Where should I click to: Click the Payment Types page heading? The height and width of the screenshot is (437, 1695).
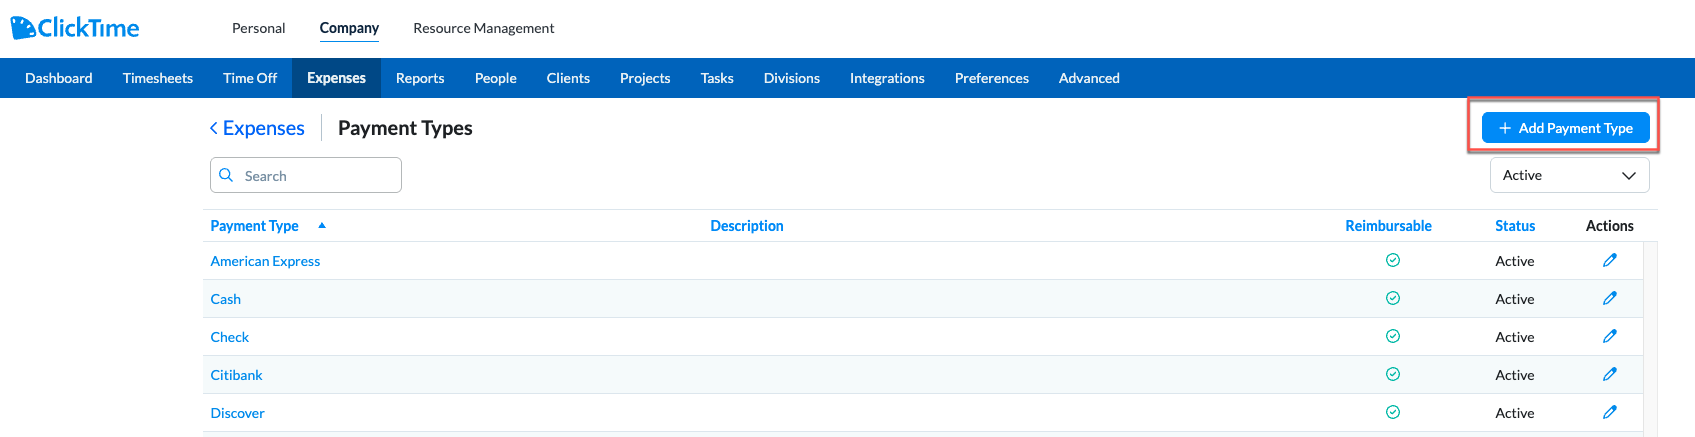pyautogui.click(x=405, y=128)
